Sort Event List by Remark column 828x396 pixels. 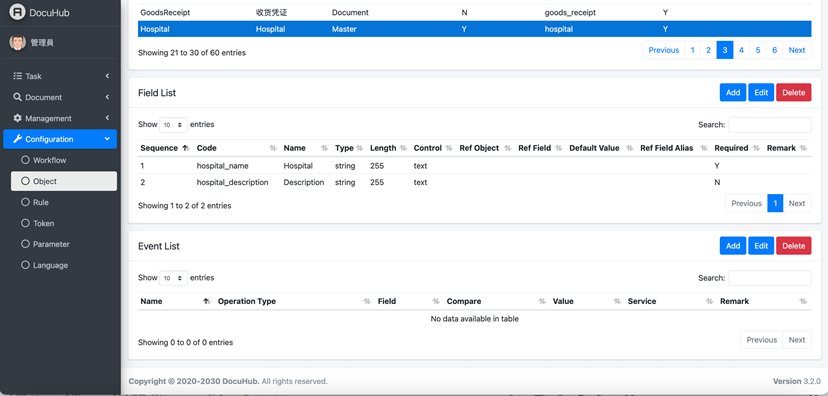[764, 301]
